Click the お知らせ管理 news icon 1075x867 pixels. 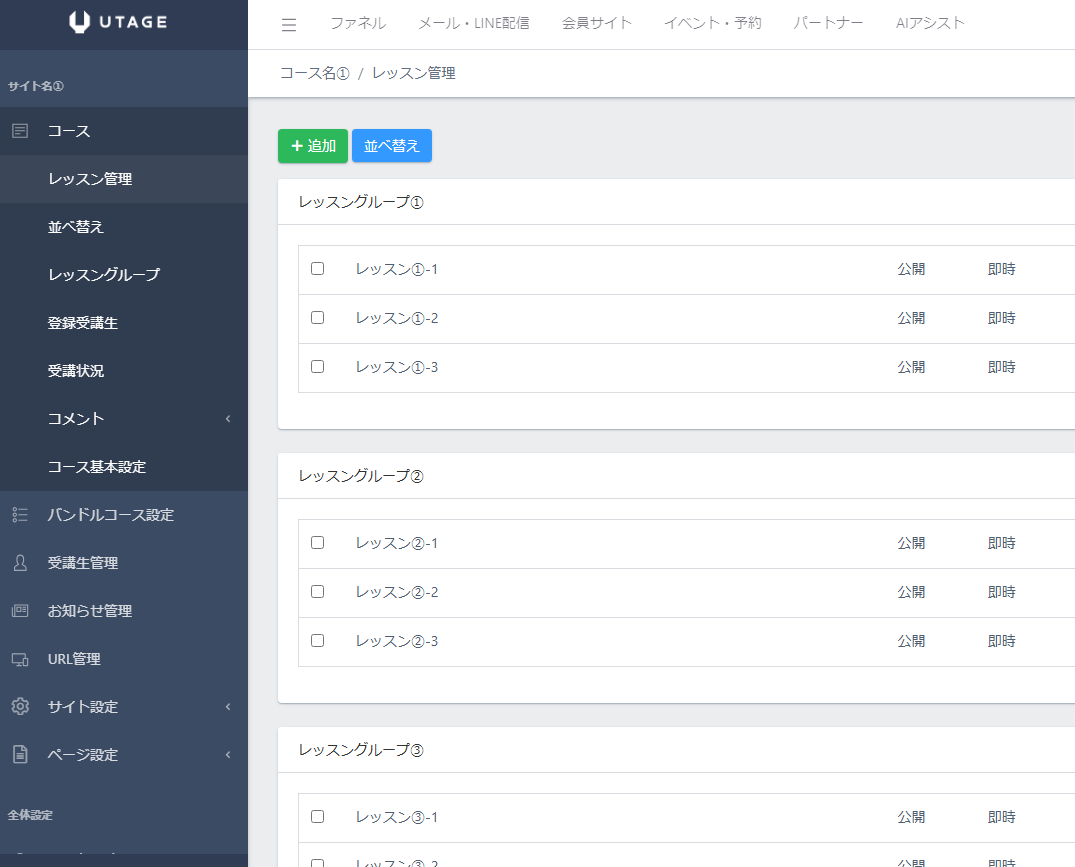20,611
